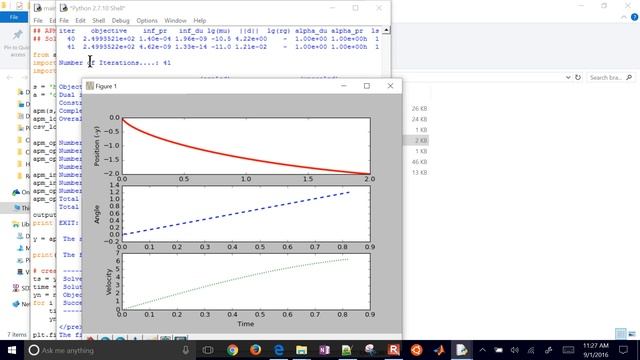This screenshot has height=360, width=640.
Task: Open the Debug menu in Python Shell
Action: pos(120,20)
